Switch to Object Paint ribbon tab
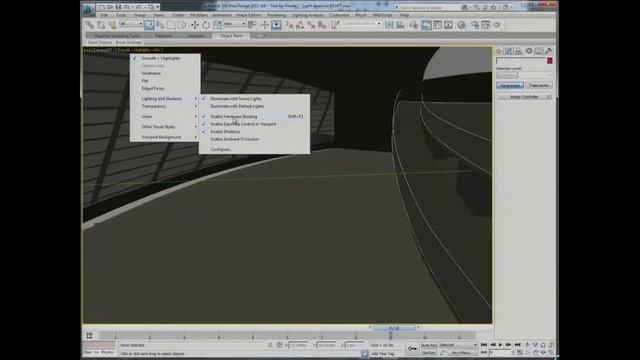This screenshot has height=360, width=640. pyautogui.click(x=231, y=36)
